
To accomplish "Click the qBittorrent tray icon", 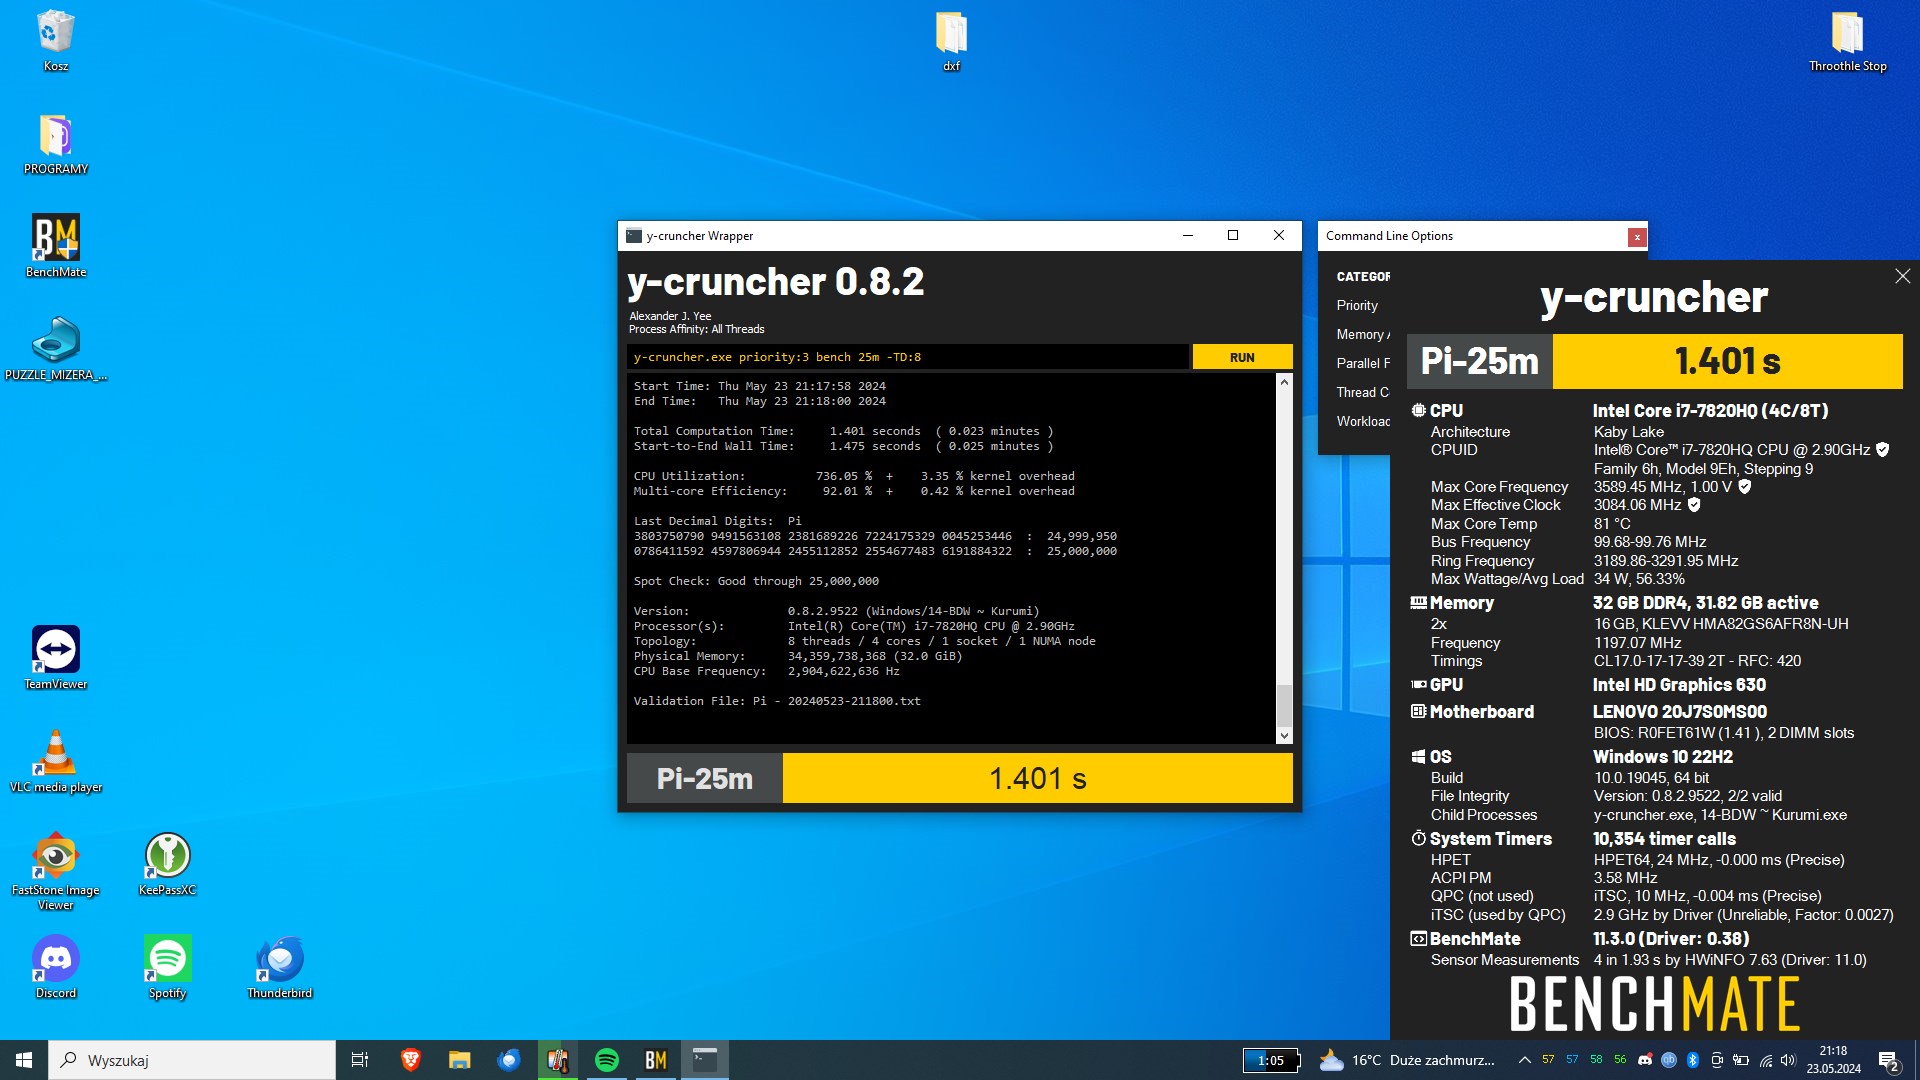I will point(1669,1060).
